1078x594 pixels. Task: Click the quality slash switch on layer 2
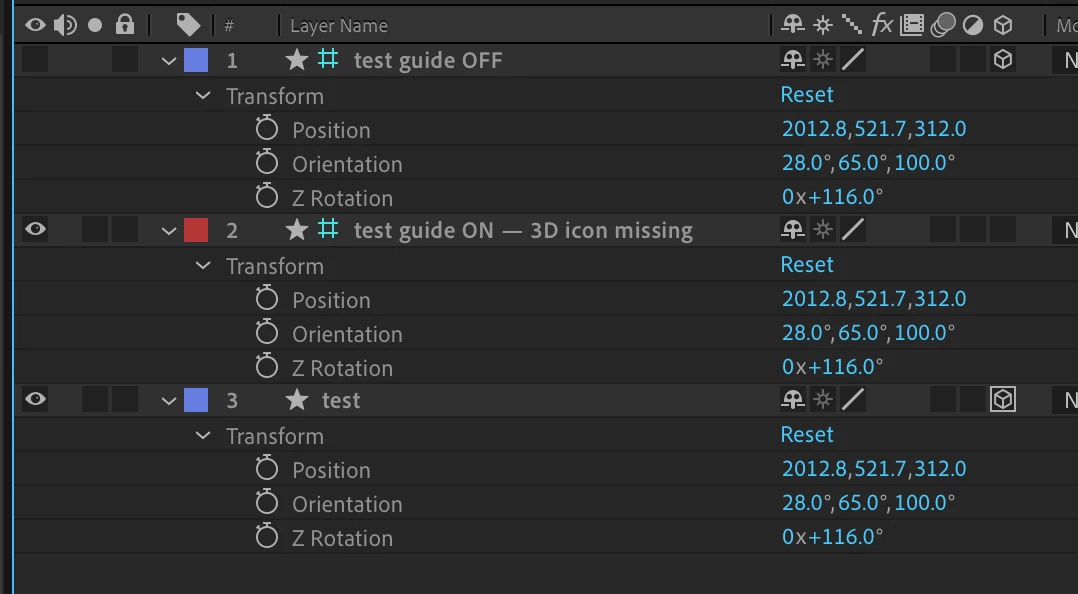coord(852,231)
